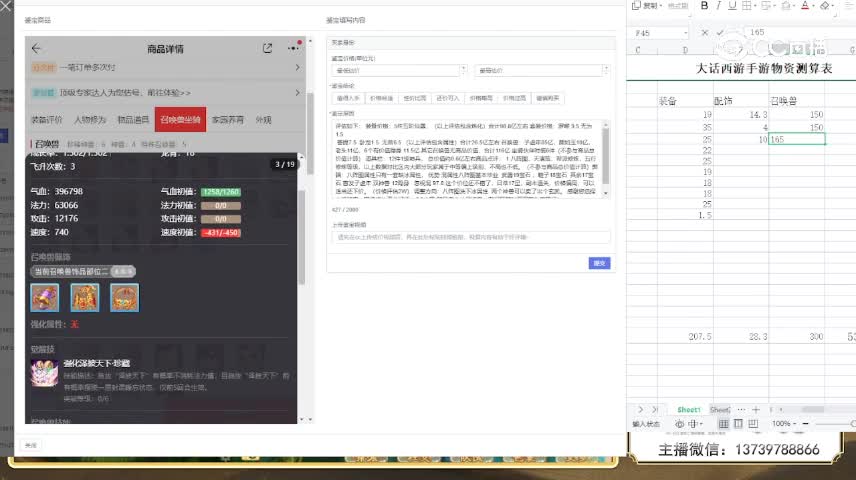
Task: Close the overlay with top-left X
Action: point(5,7)
